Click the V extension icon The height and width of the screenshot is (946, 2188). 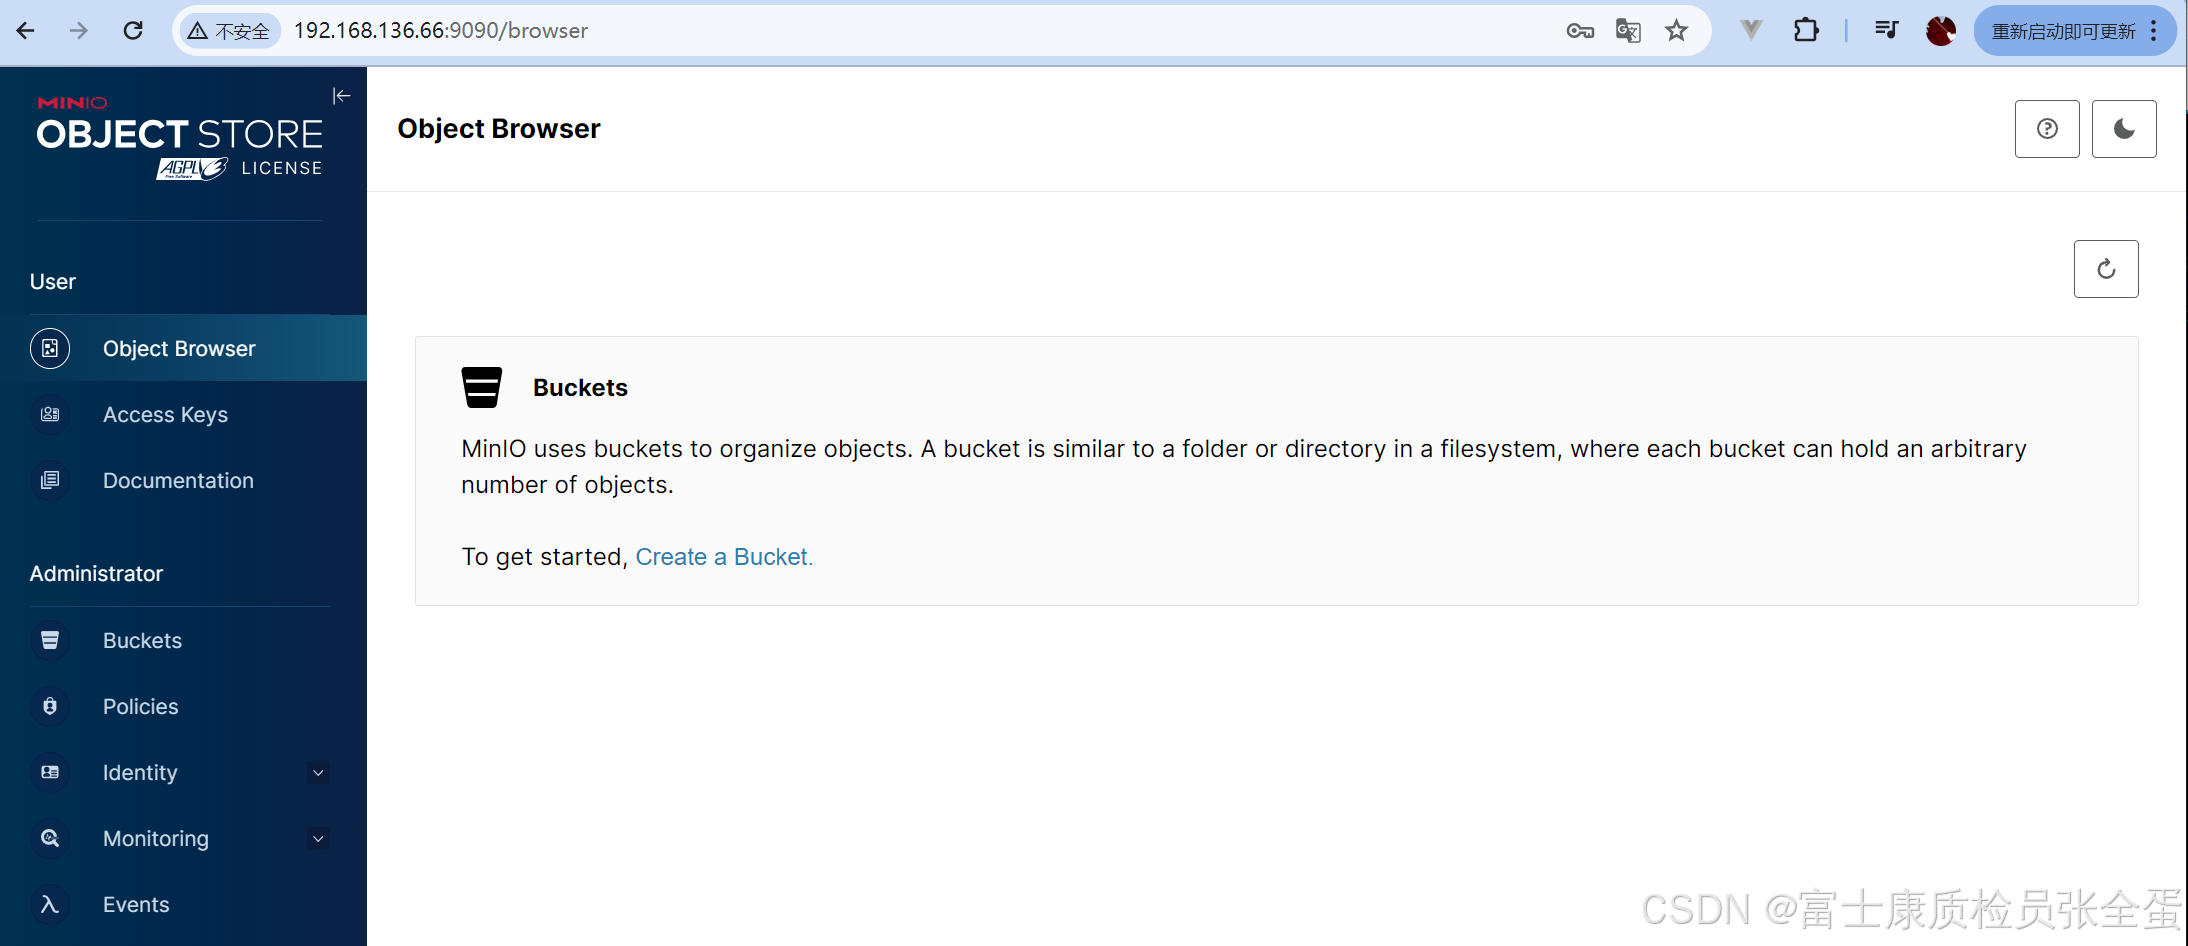point(1751,30)
